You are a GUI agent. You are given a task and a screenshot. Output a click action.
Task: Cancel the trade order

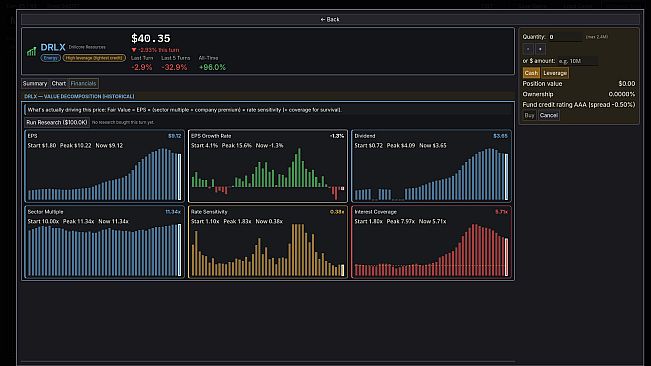coord(548,115)
